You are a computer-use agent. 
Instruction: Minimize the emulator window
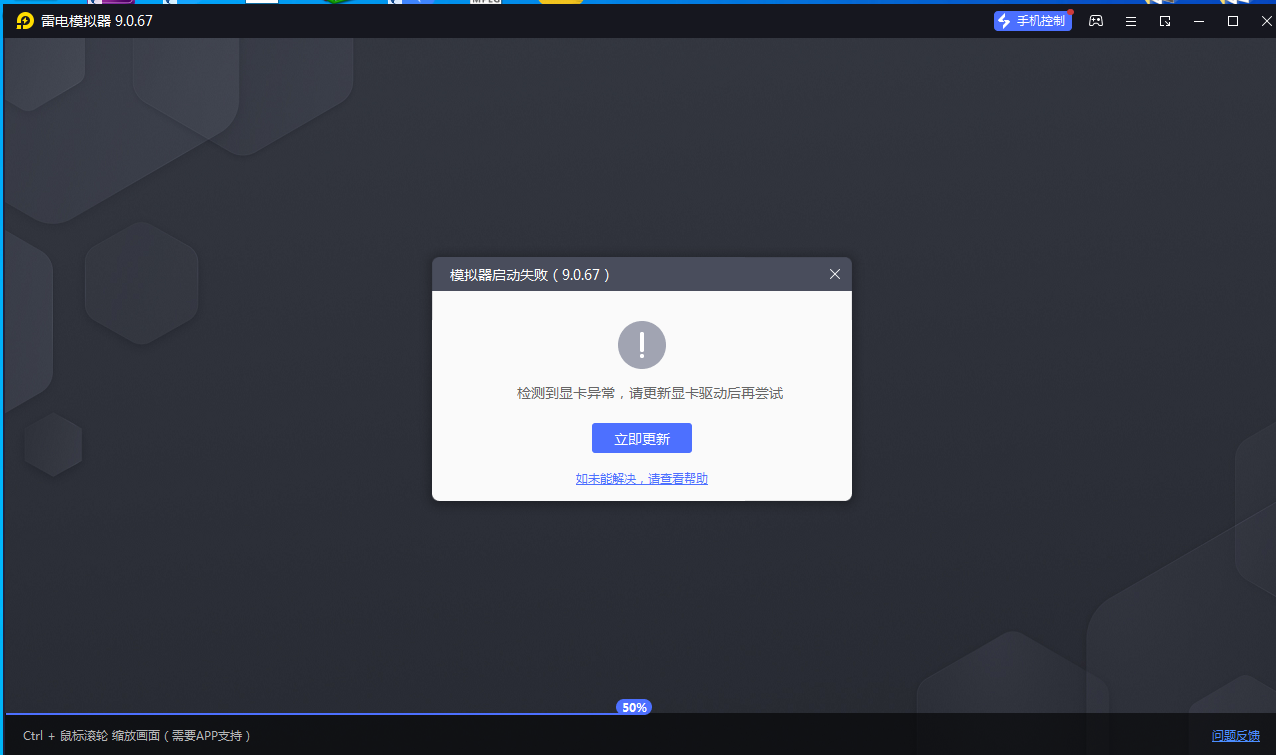coord(1199,21)
